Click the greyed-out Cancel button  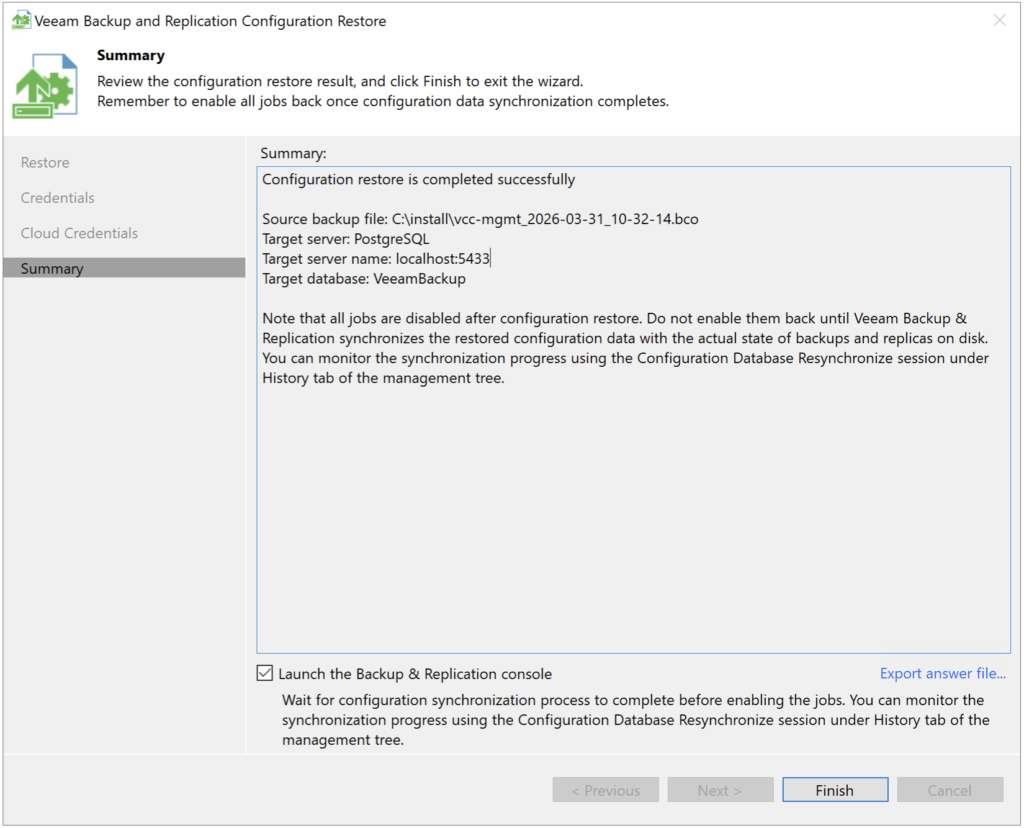click(x=950, y=790)
